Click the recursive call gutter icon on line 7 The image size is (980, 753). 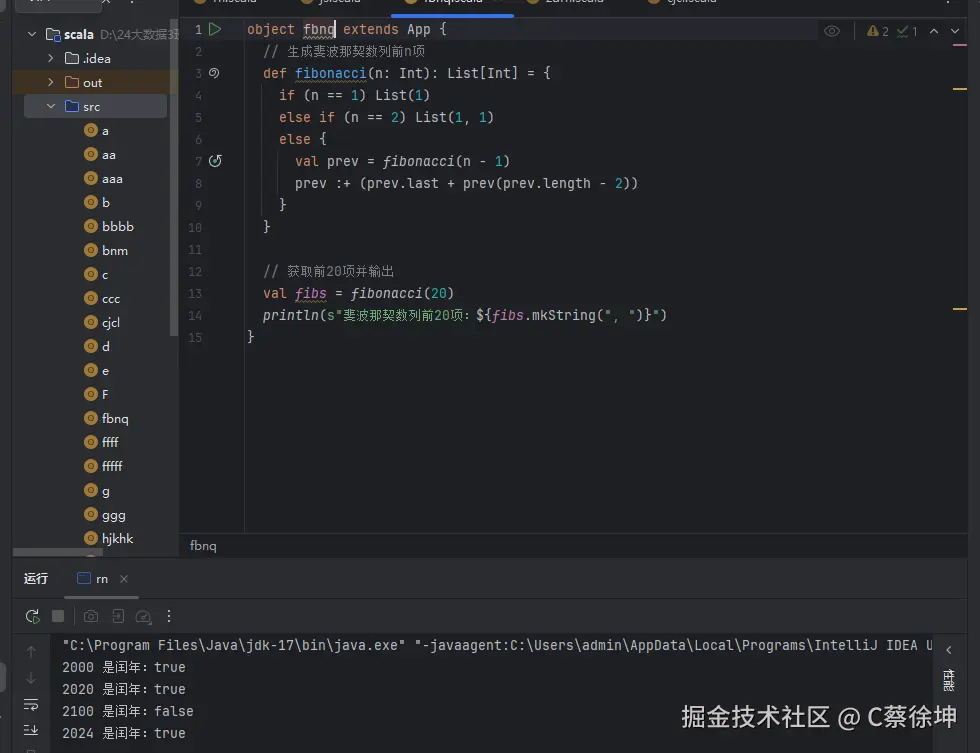click(216, 160)
